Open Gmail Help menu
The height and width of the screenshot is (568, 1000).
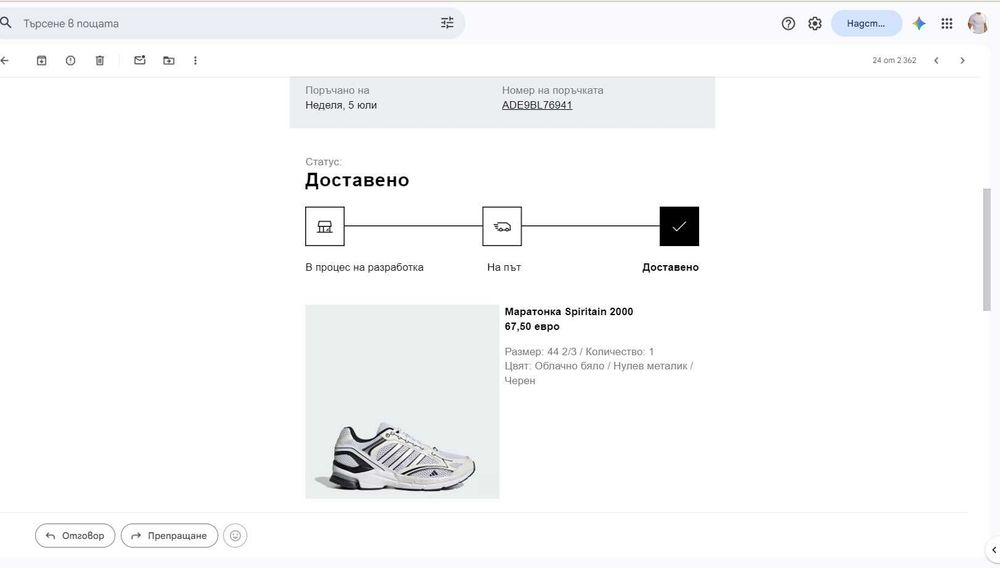[x=788, y=24]
